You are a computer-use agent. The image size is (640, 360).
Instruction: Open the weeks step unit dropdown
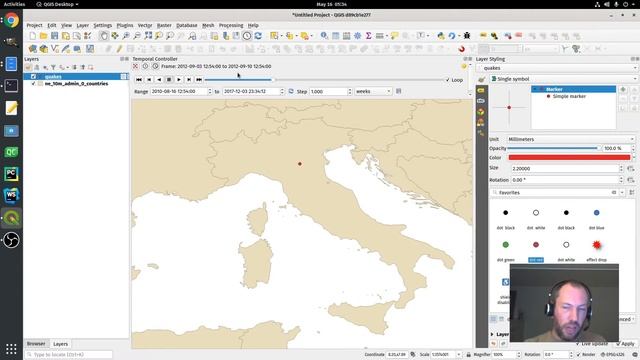[373, 91]
